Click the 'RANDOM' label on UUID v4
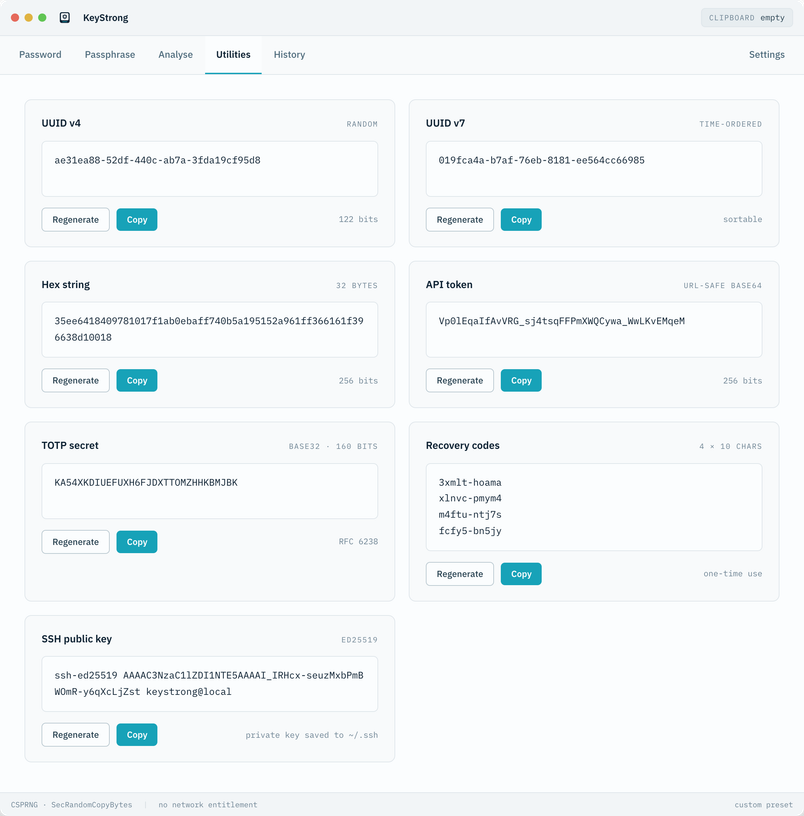The image size is (804, 816). (x=362, y=124)
